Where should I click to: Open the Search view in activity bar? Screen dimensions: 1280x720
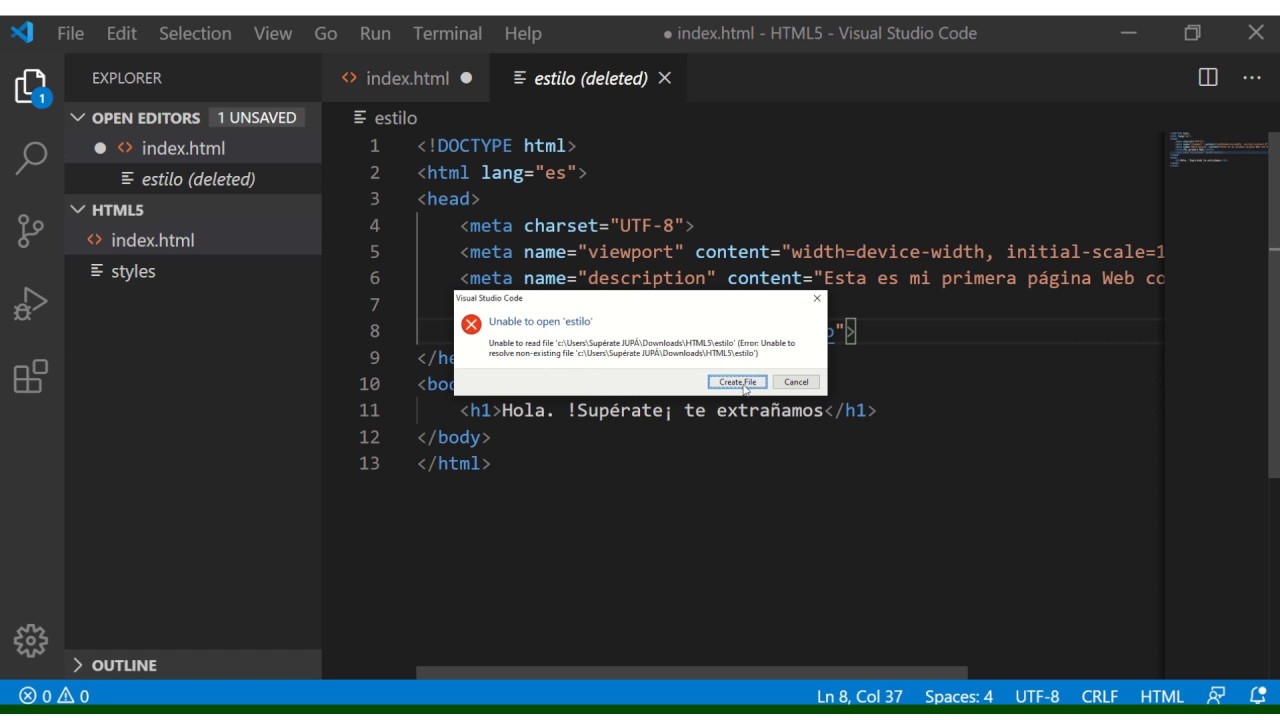tap(31, 158)
